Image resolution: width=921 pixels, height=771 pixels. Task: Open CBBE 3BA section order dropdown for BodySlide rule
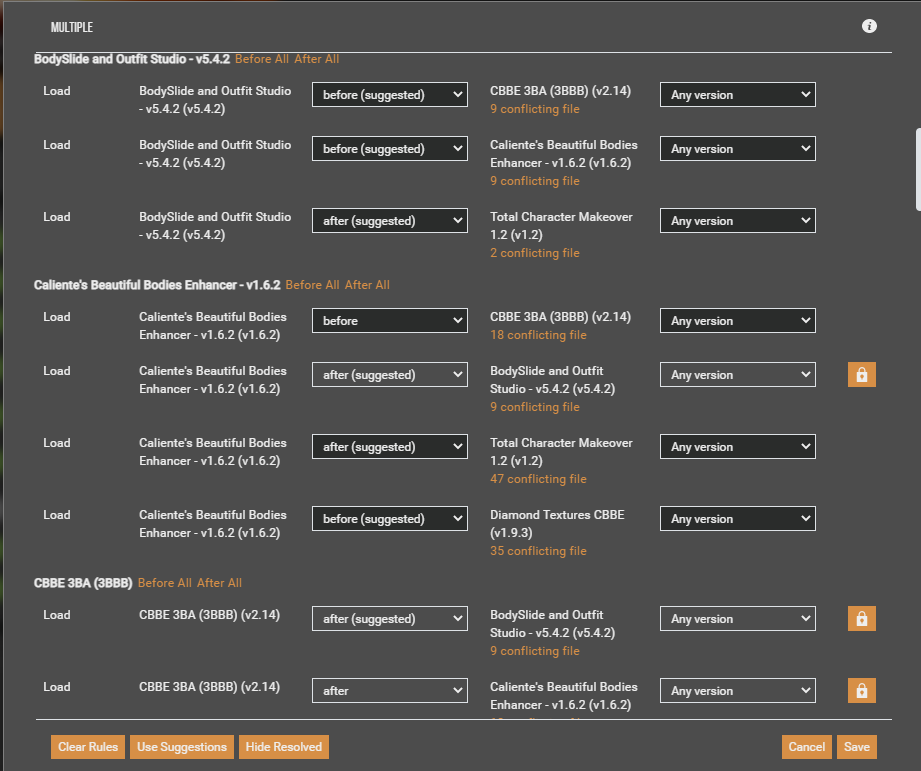tap(390, 618)
